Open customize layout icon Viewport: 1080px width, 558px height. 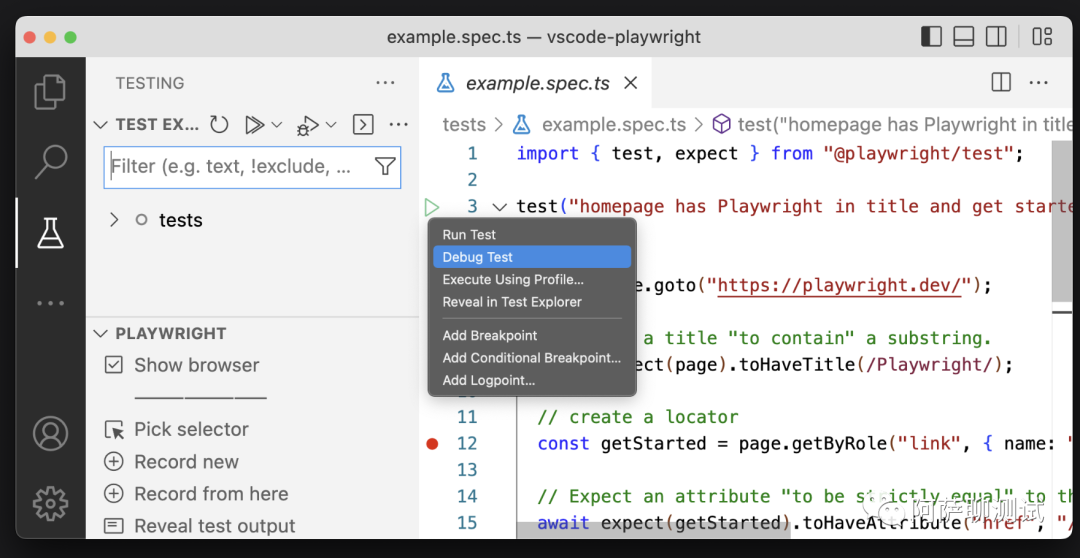pos(1042,36)
